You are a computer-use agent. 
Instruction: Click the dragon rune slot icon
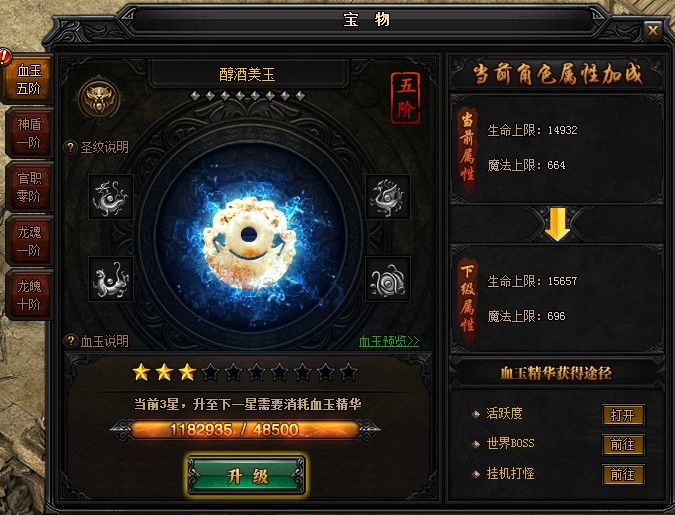click(x=111, y=197)
